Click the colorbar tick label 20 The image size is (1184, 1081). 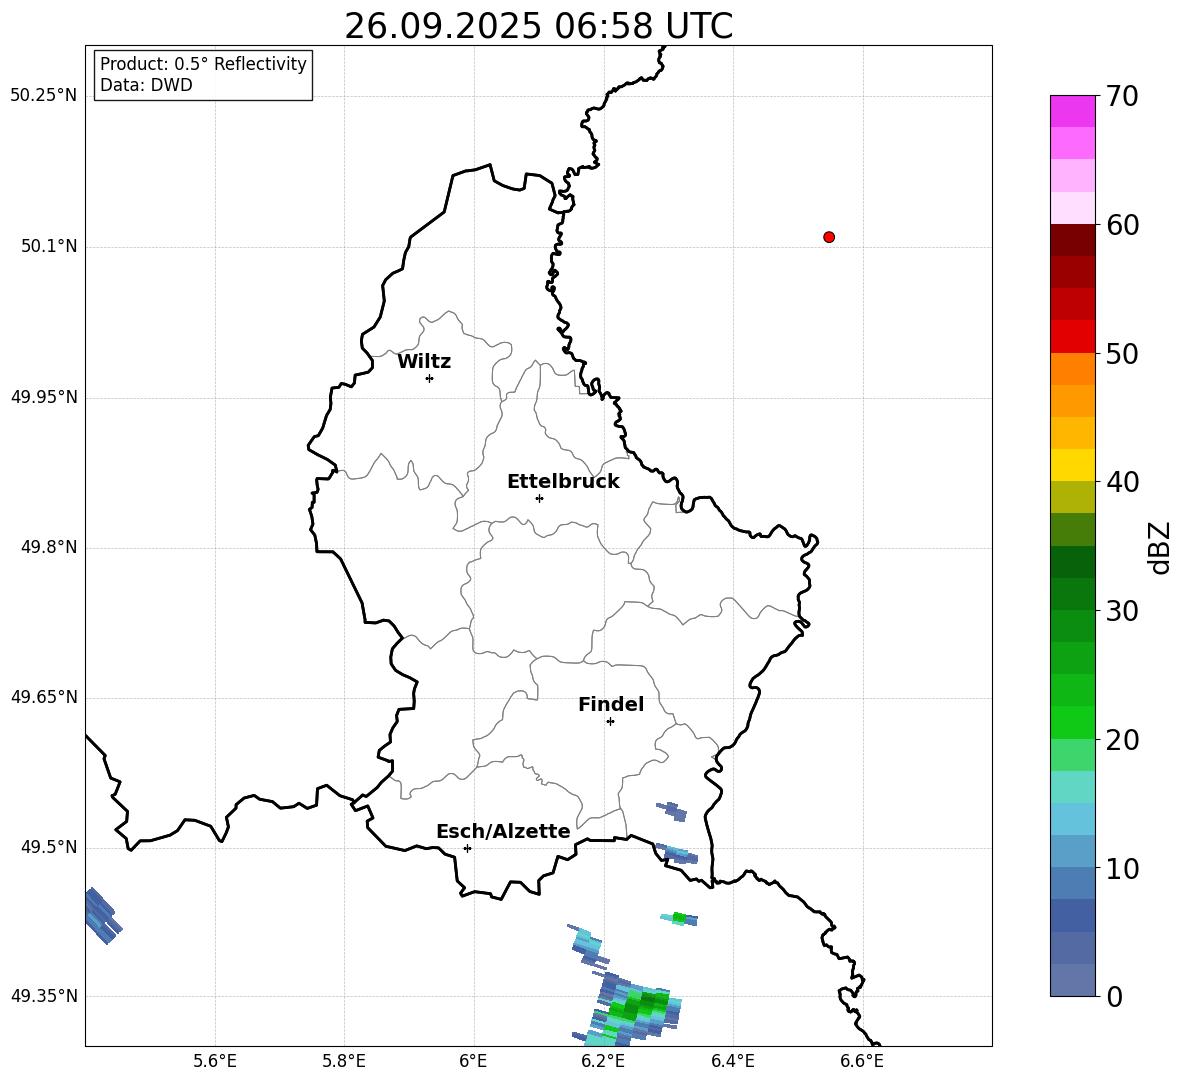pyautogui.click(x=1122, y=740)
